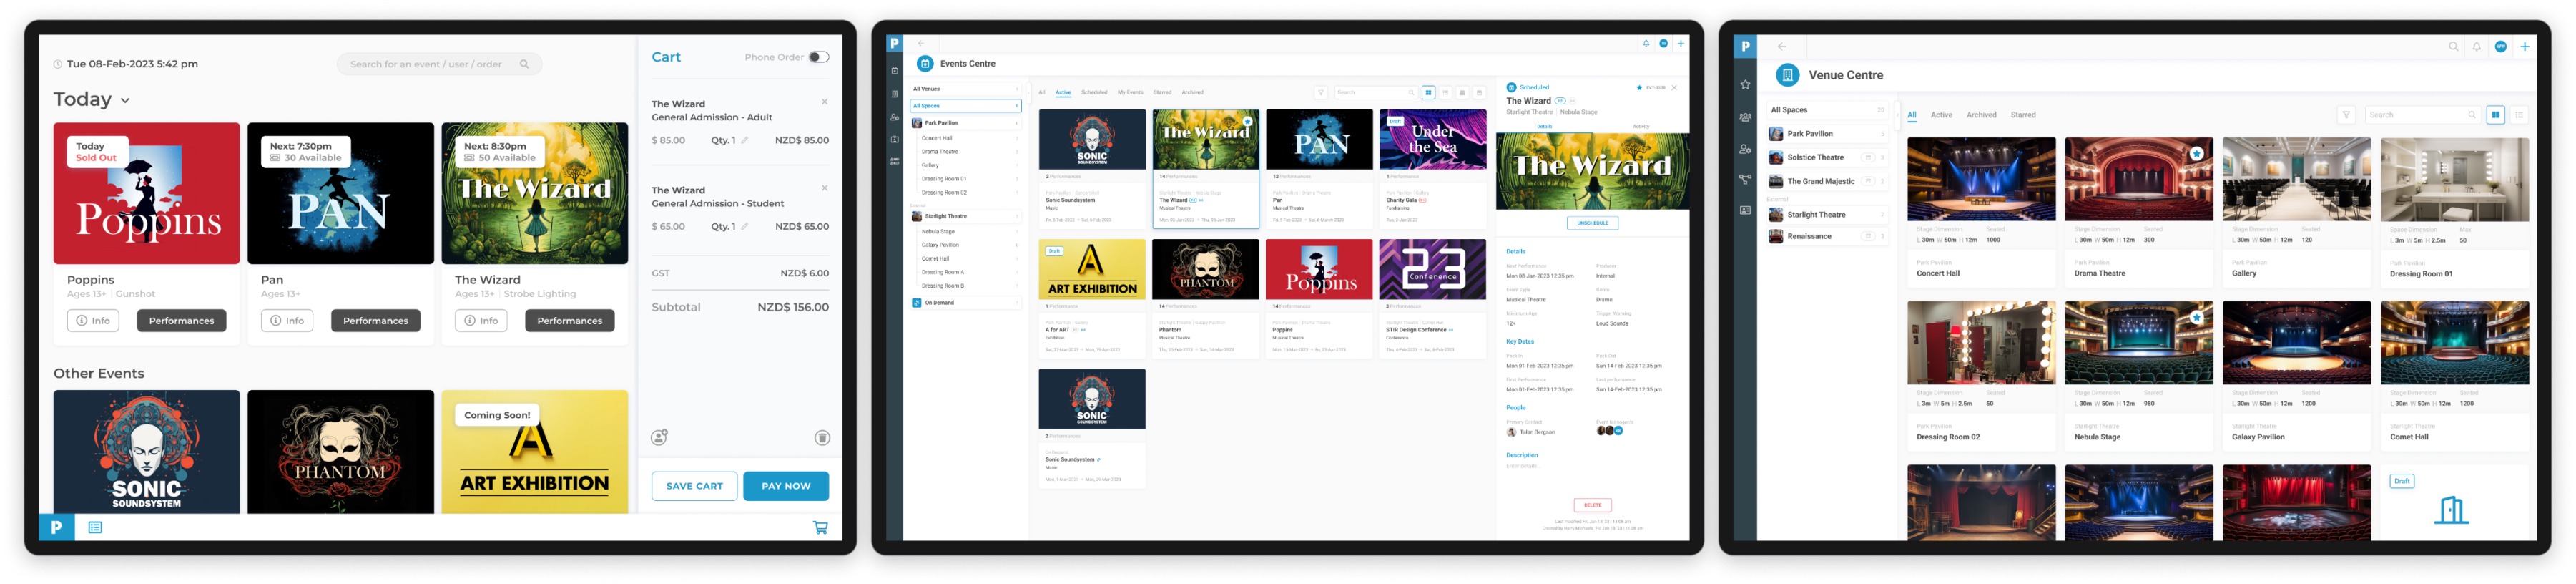Click the event/user/order search field
This screenshot has width=2576, height=584.
[x=439, y=64]
